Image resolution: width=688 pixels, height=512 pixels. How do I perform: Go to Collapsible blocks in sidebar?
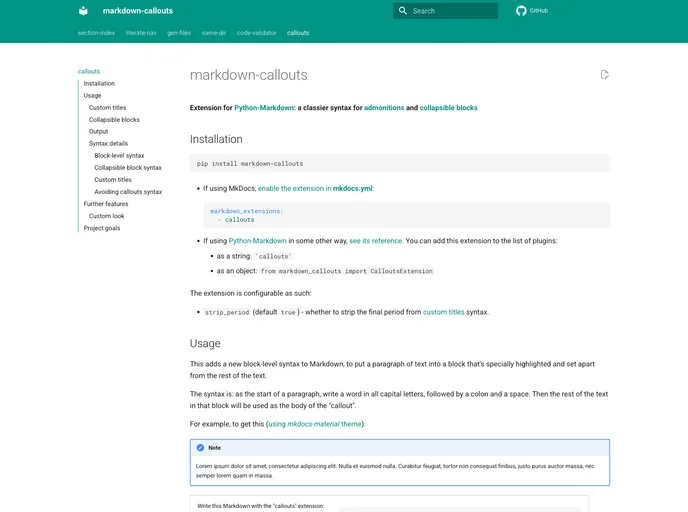114,119
